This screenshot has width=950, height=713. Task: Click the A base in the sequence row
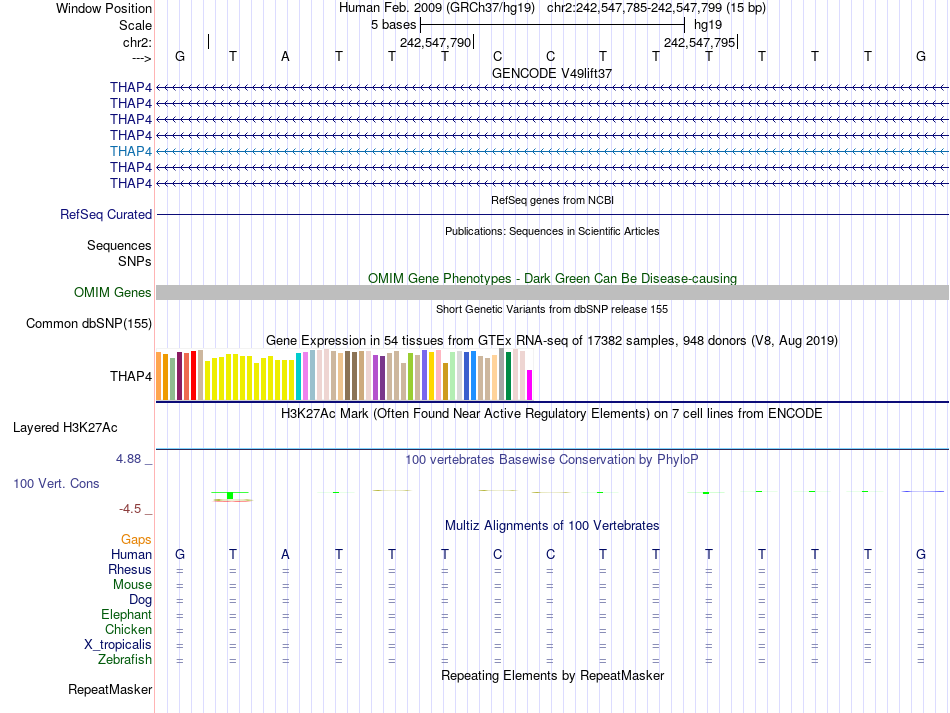(x=285, y=57)
